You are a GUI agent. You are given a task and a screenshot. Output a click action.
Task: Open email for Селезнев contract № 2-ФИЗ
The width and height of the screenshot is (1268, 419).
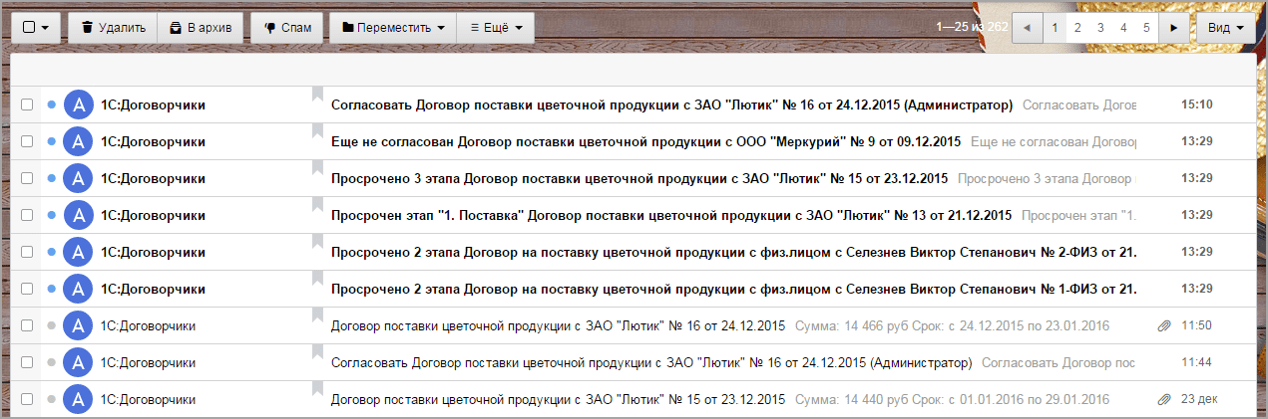coord(732,252)
